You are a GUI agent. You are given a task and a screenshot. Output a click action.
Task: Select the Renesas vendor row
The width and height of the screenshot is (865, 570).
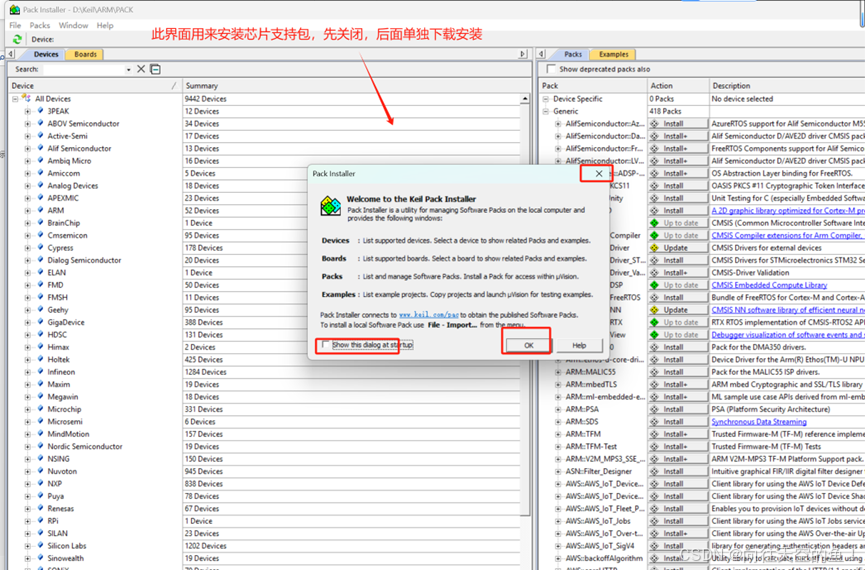tap(60, 509)
